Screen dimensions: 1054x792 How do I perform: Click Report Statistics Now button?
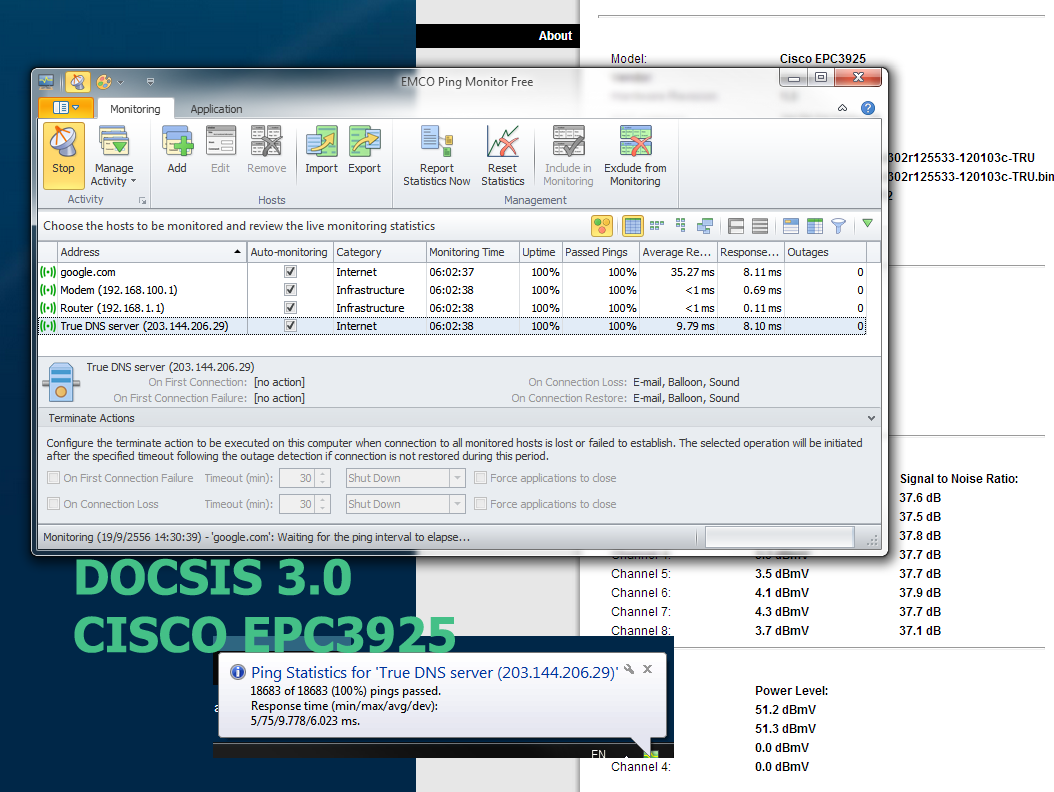[436, 156]
